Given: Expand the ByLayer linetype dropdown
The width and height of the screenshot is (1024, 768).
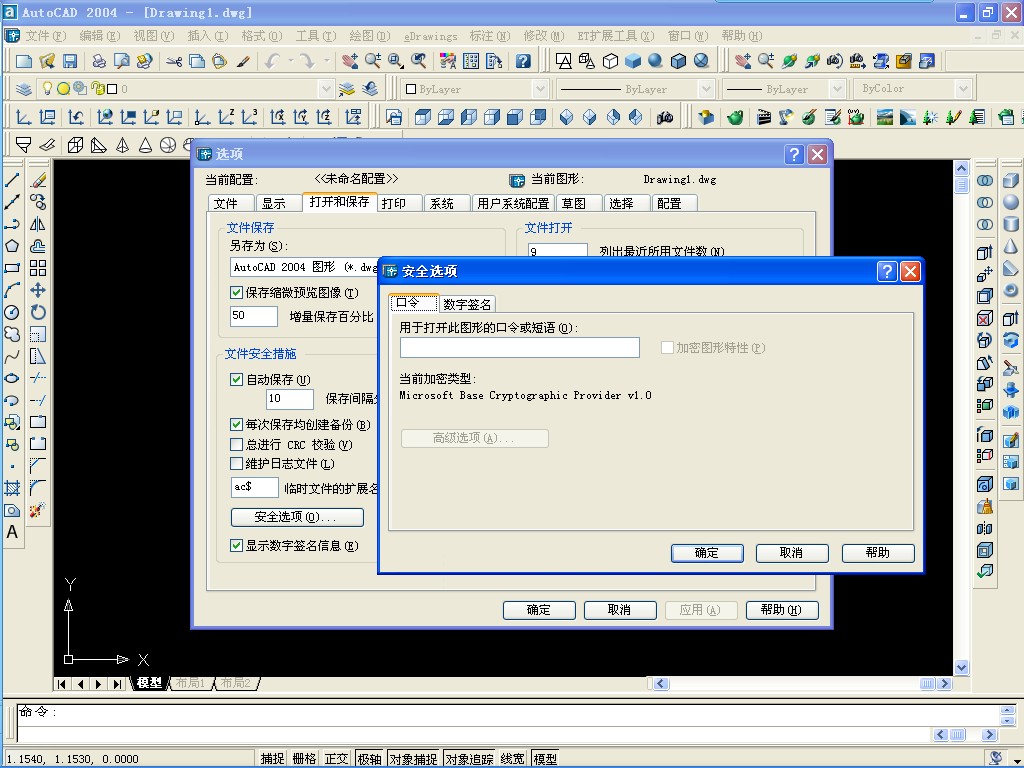Looking at the screenshot, I should coord(705,89).
